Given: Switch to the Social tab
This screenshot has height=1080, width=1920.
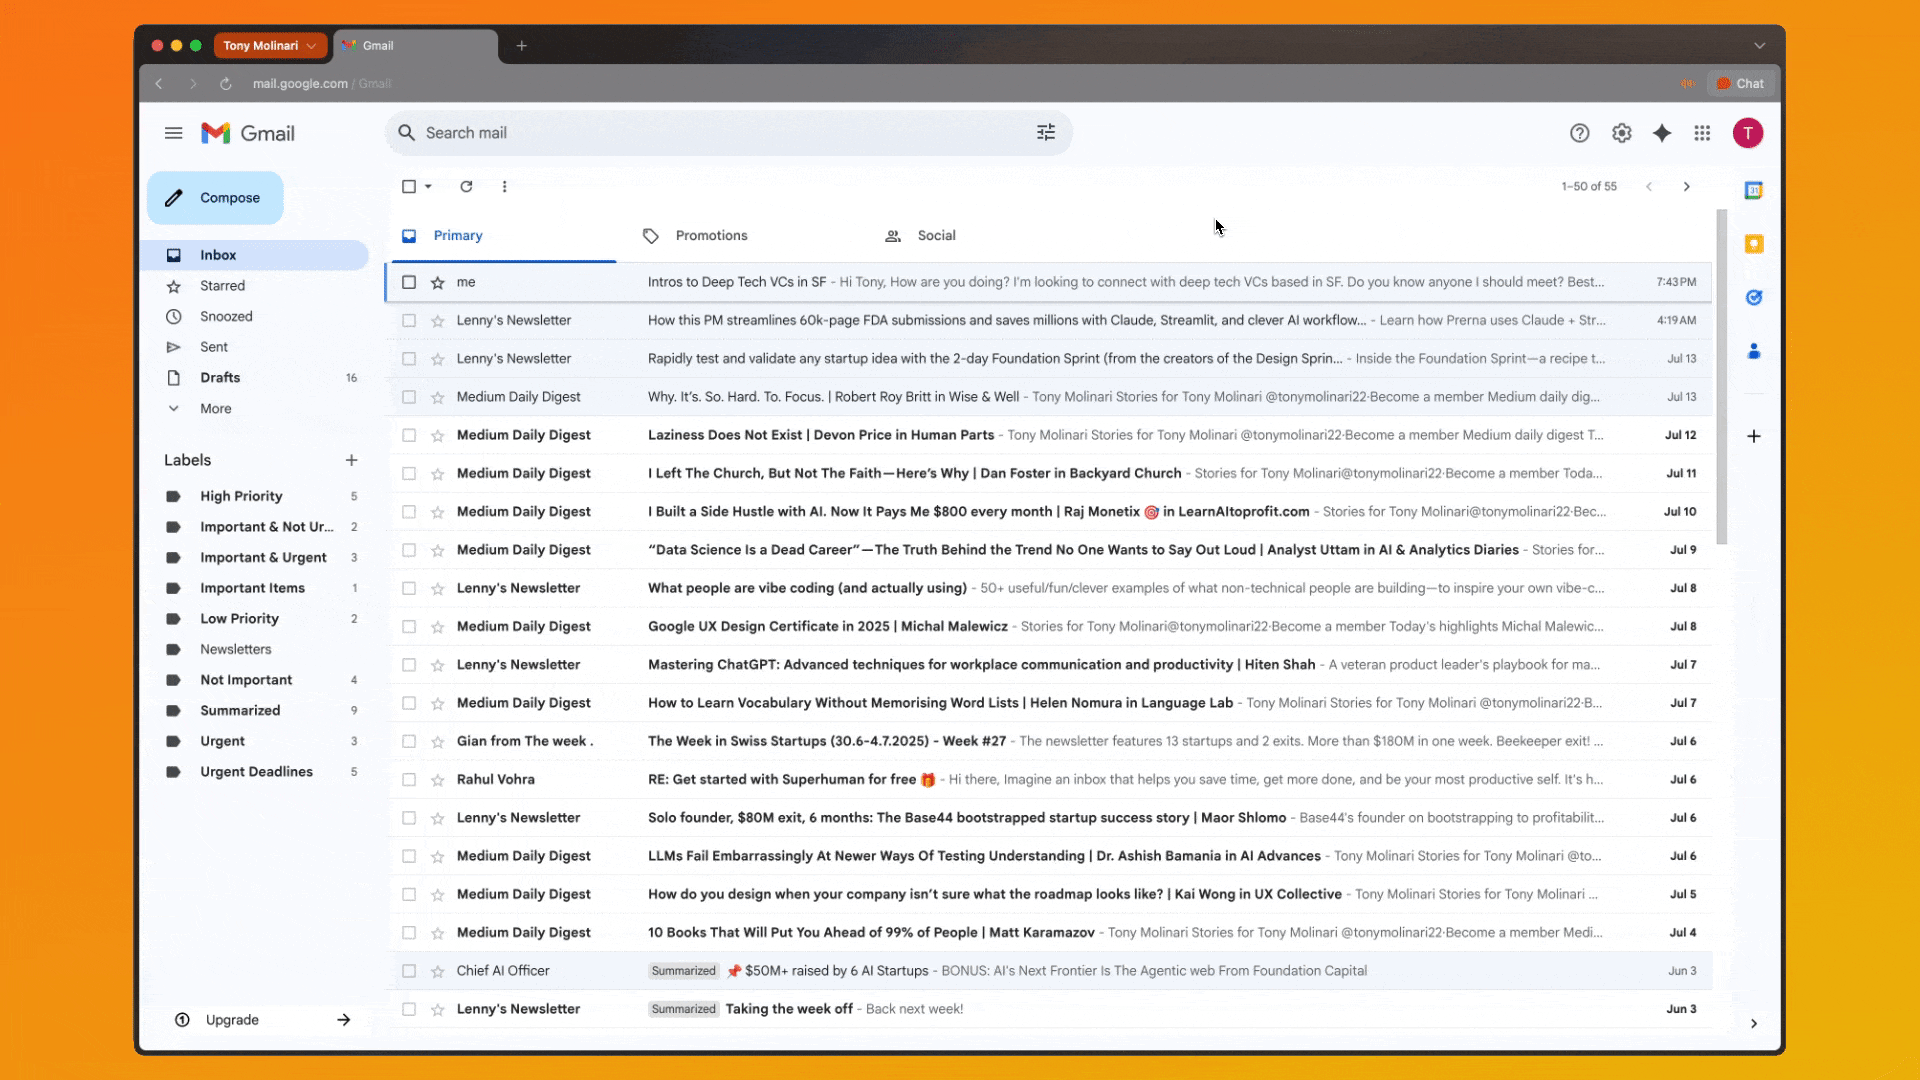Looking at the screenshot, I should [936, 235].
